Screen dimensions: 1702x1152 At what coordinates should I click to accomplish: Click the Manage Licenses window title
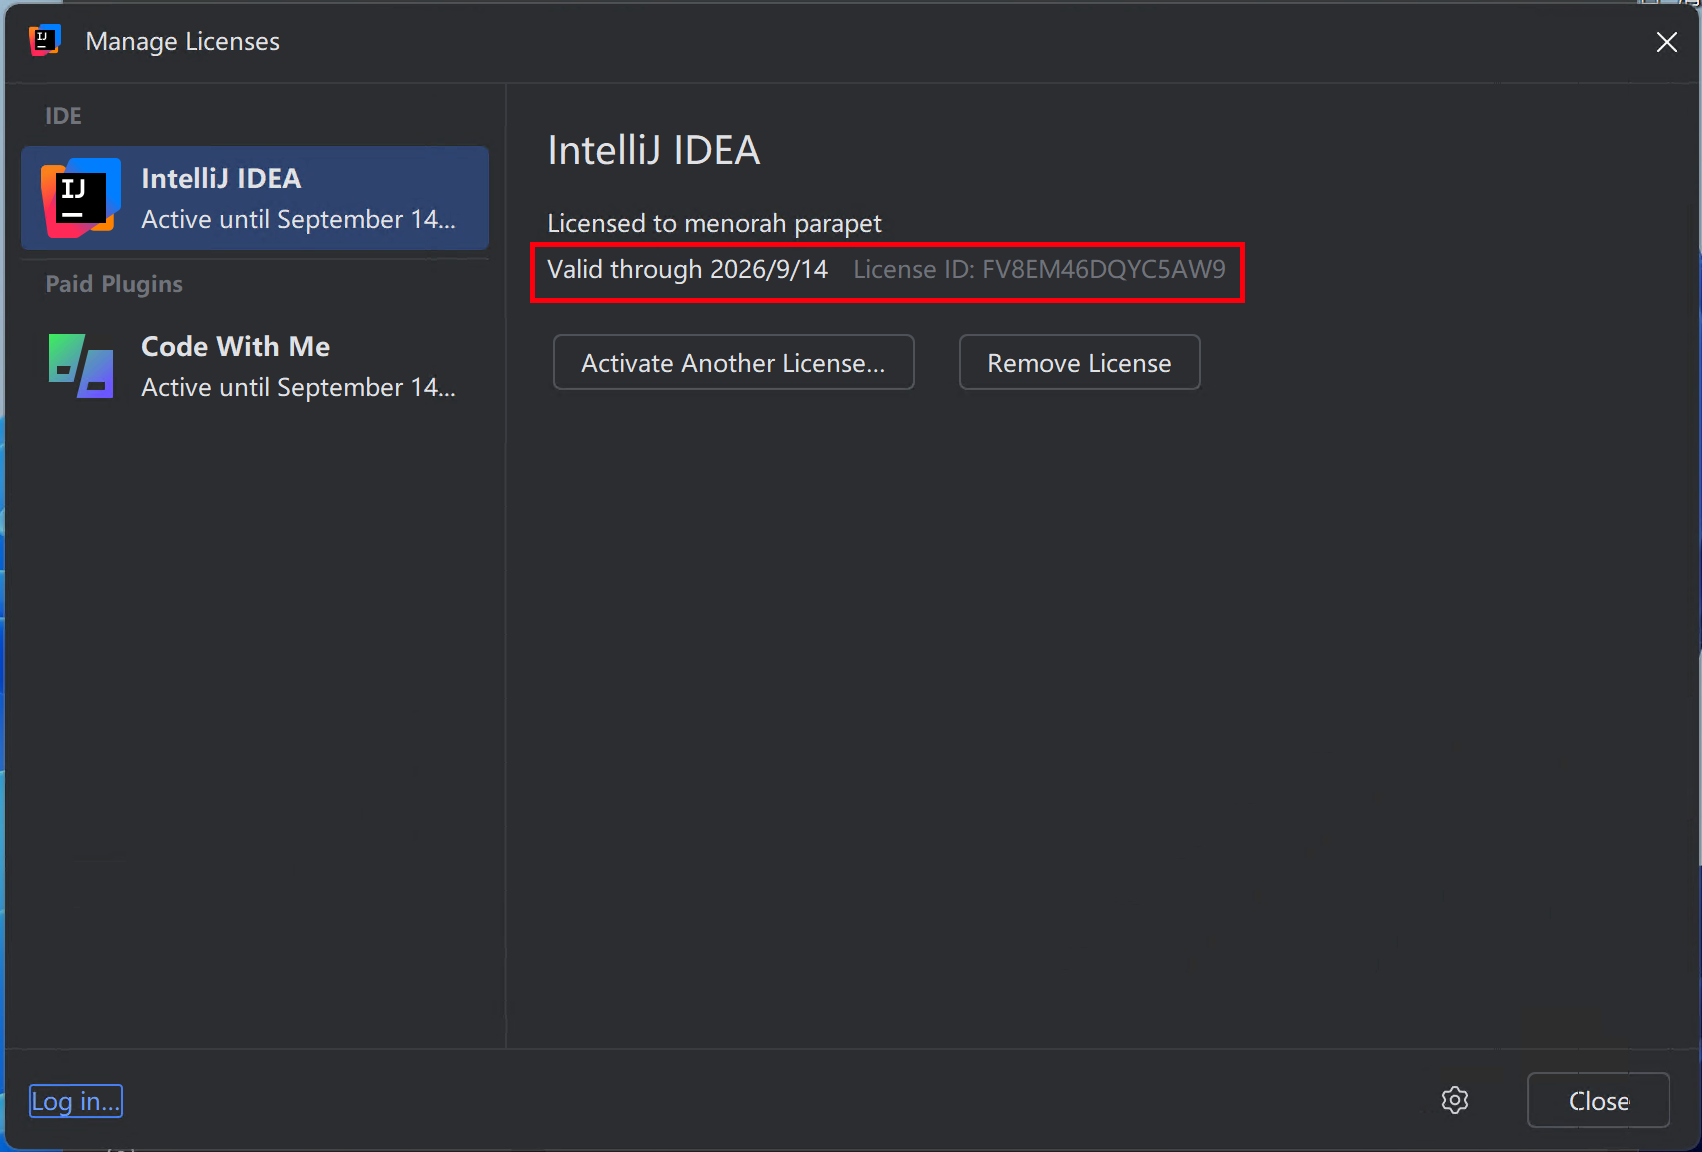183,41
